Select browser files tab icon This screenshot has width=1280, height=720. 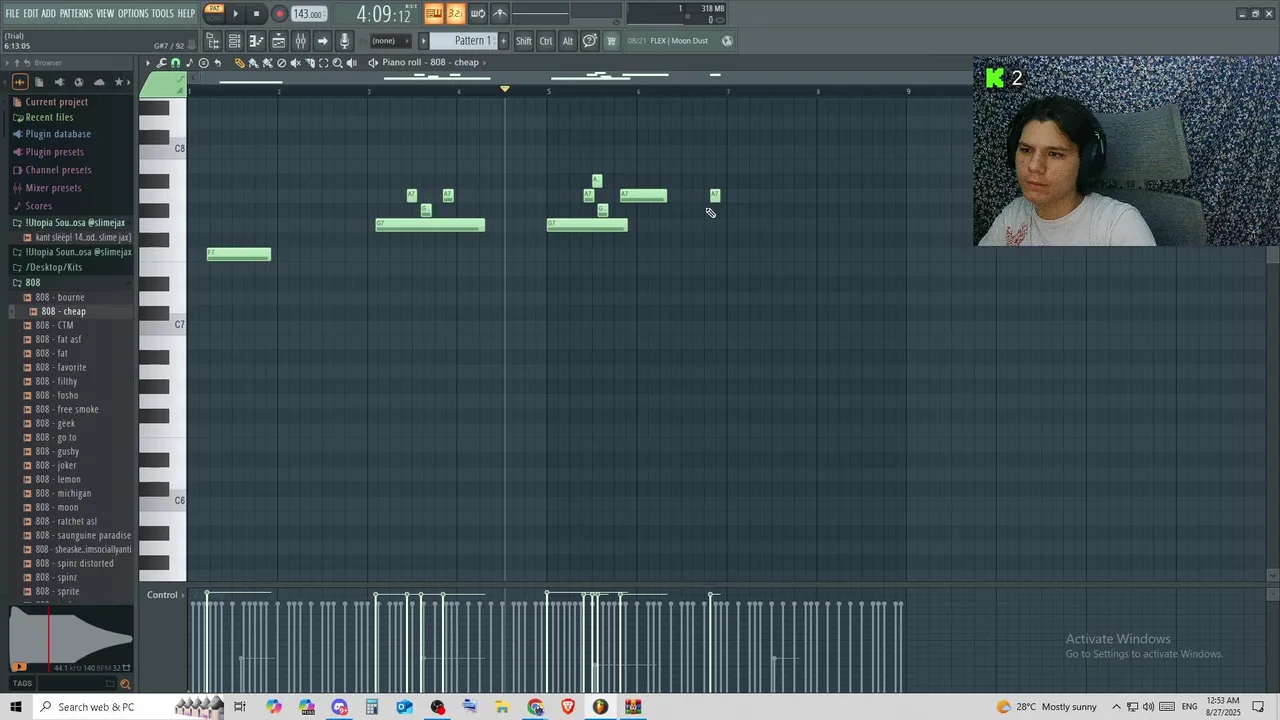pos(39,82)
